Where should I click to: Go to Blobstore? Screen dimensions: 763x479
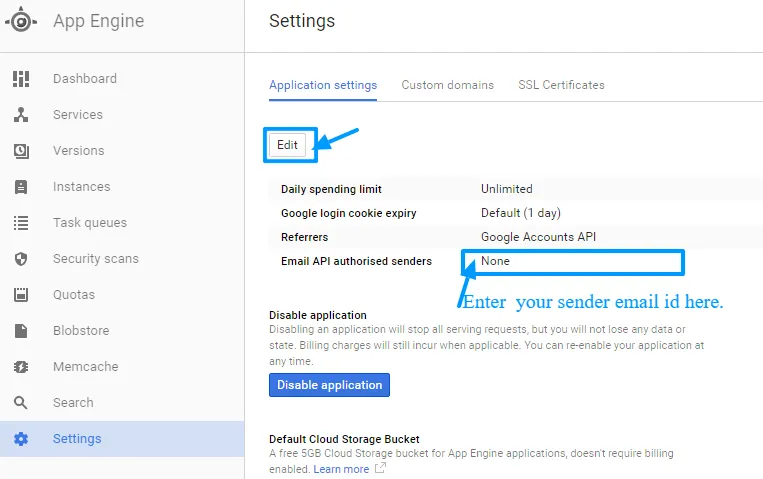pos(122,331)
